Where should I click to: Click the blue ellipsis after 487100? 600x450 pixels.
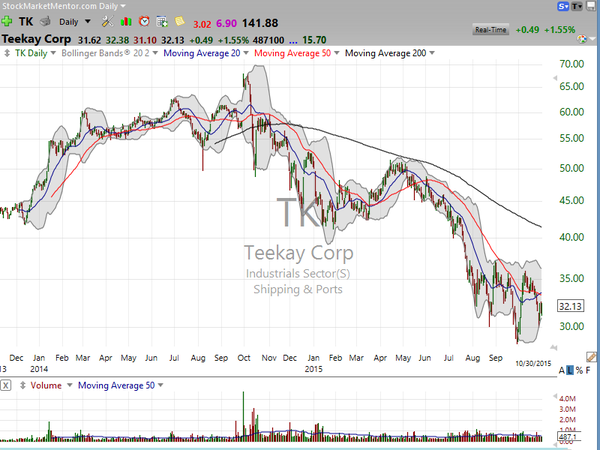point(293,41)
